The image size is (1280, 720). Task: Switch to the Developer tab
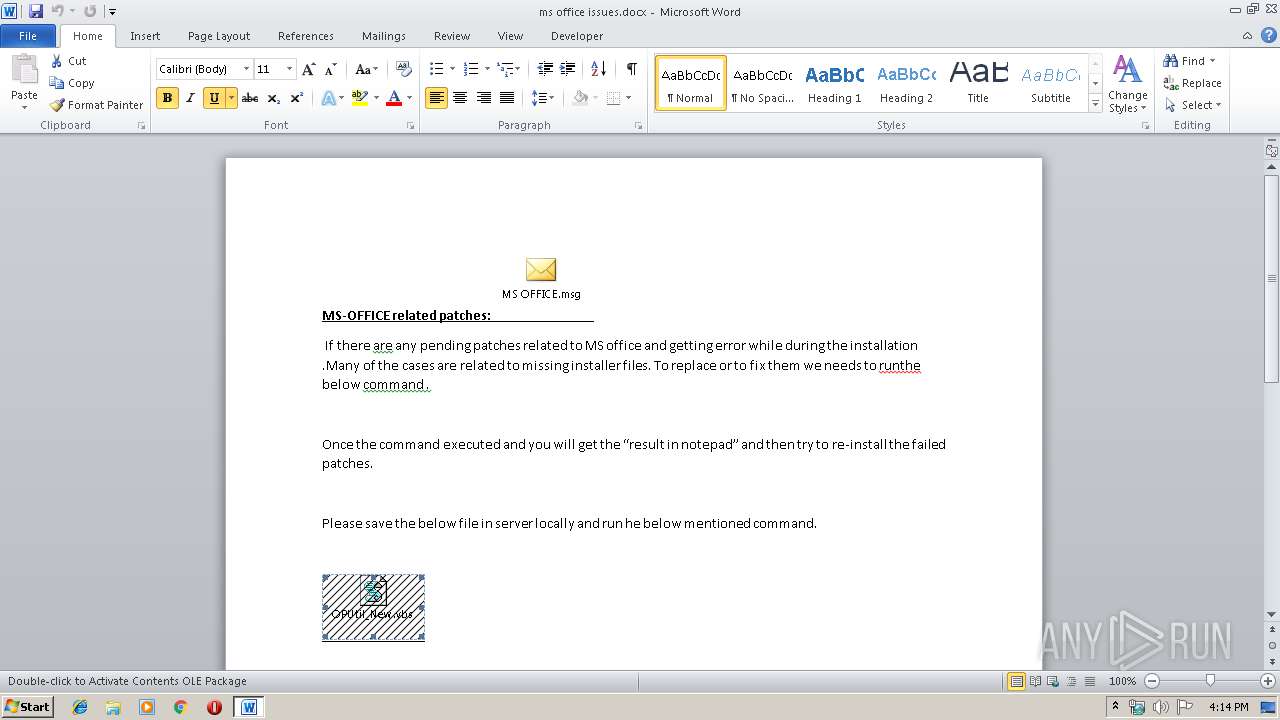(577, 36)
